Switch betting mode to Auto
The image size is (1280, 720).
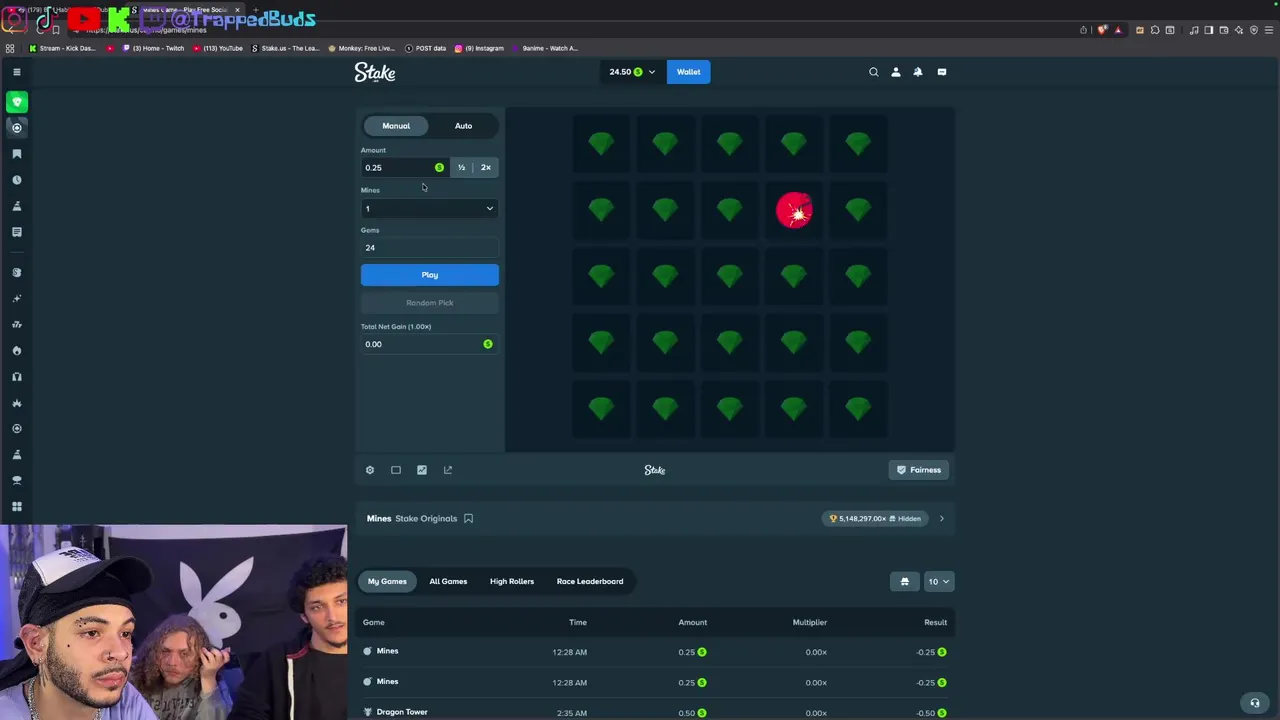tap(463, 126)
